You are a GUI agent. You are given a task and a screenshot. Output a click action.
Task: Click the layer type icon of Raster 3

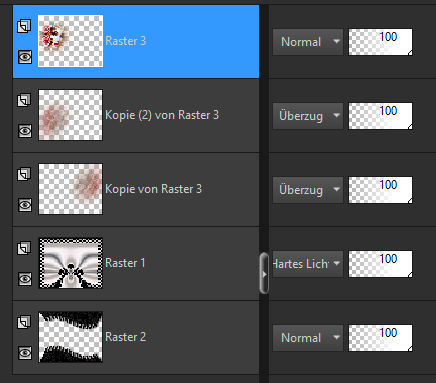point(24,26)
